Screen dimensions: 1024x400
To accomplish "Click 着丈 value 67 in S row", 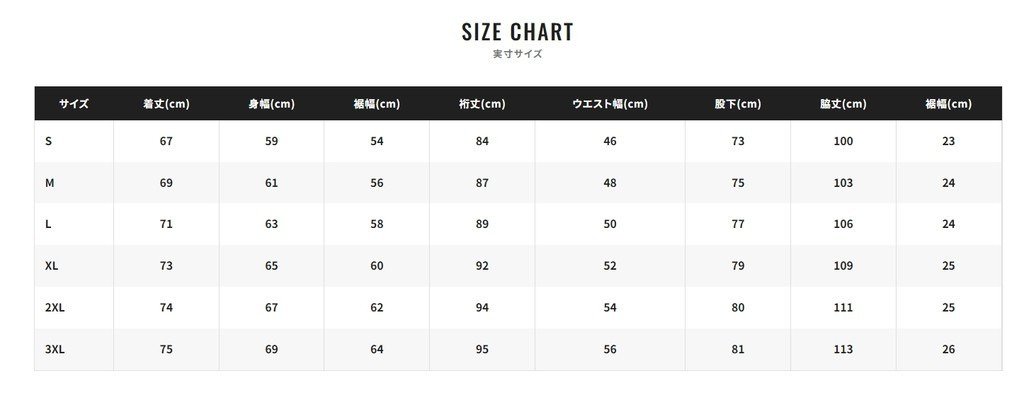I will click(x=166, y=141).
